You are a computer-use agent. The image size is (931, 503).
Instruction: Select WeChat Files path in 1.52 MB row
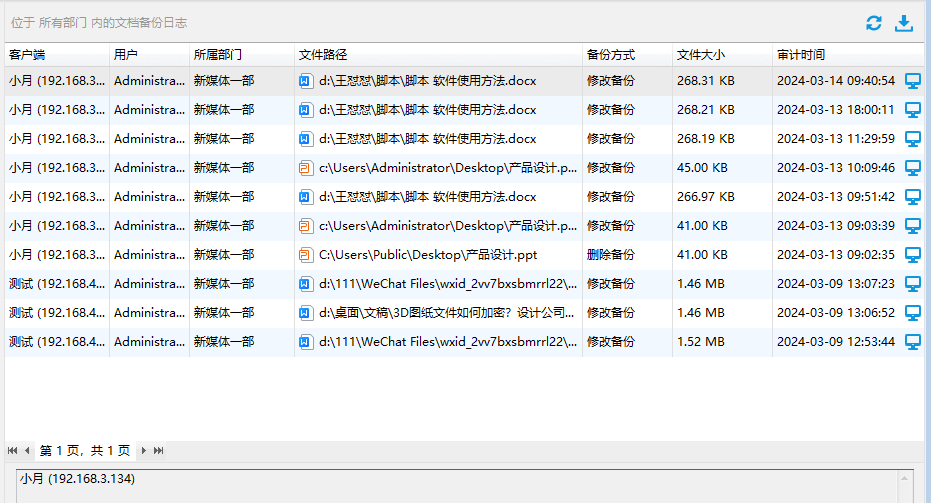pyautogui.click(x=448, y=342)
